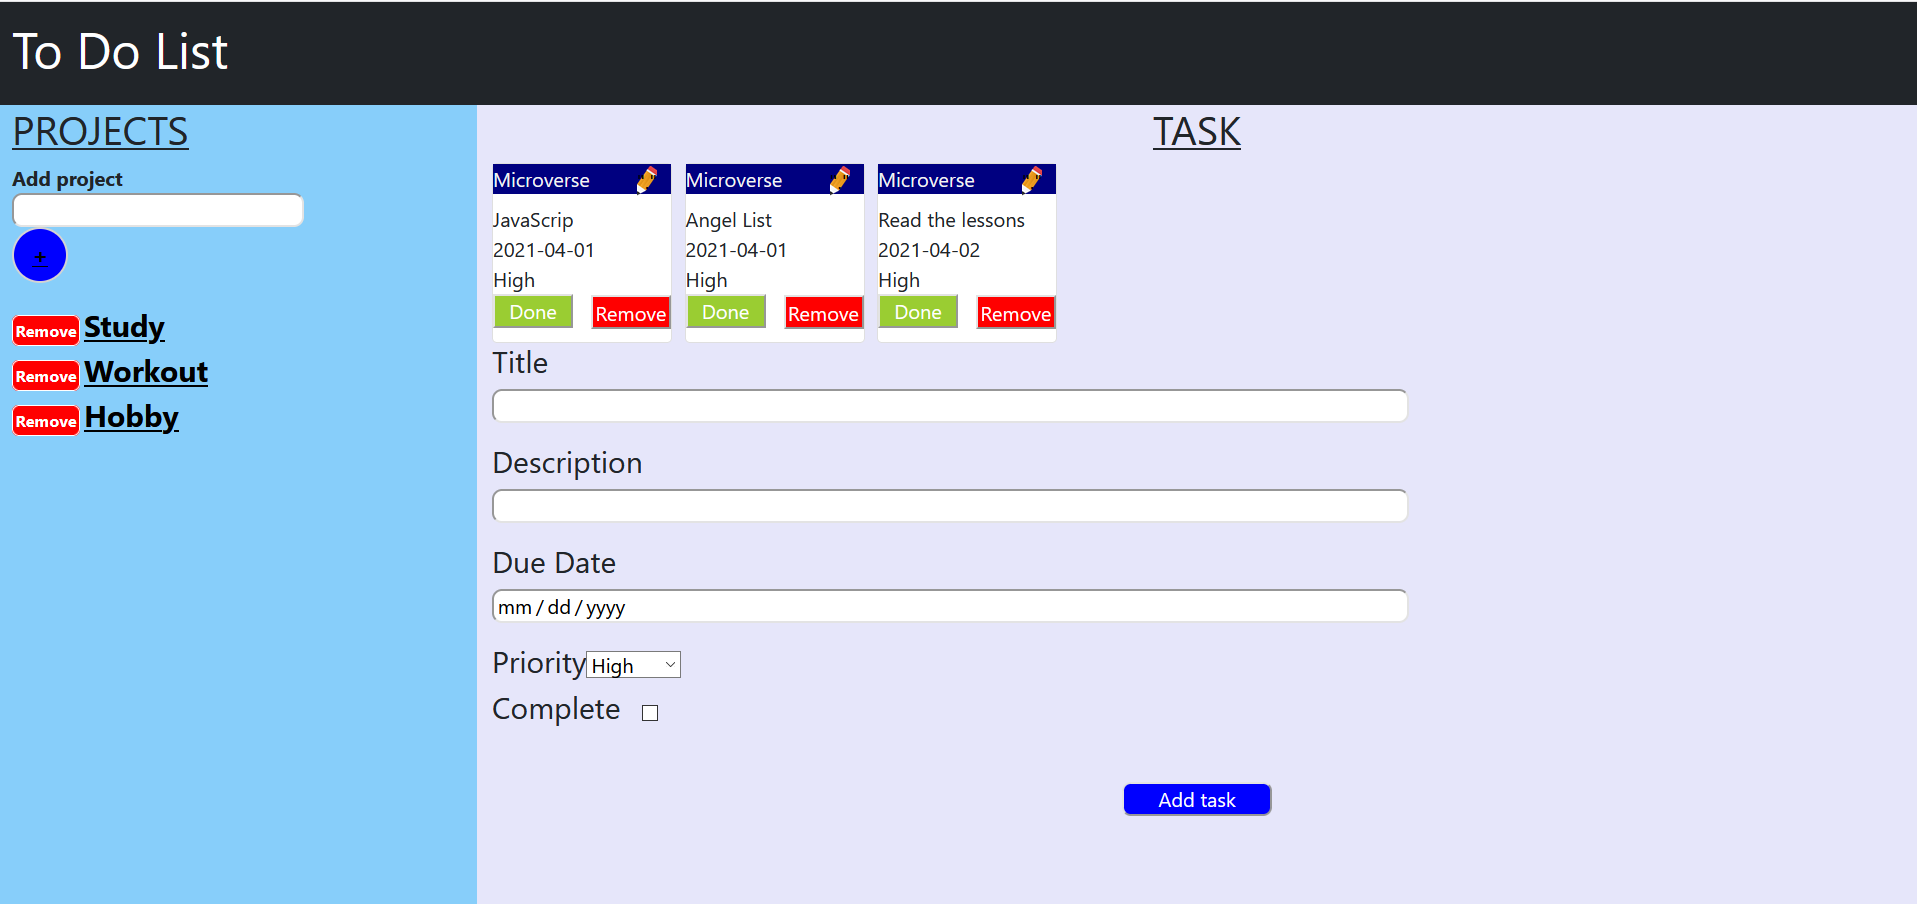Delete the Workout project with Remove

[46, 376]
